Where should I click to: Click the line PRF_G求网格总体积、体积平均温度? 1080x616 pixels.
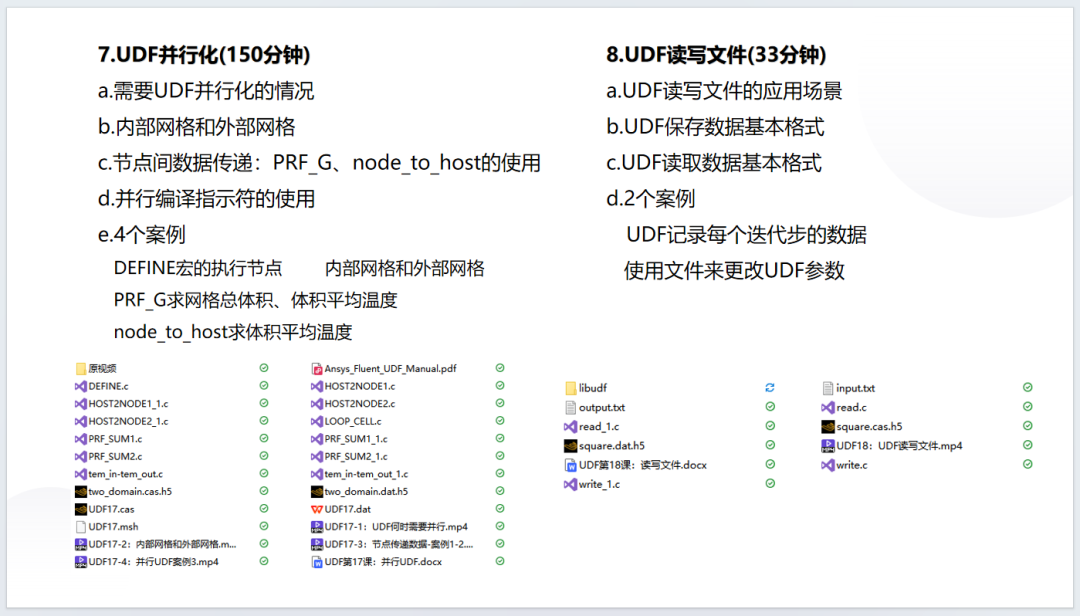pos(256,300)
